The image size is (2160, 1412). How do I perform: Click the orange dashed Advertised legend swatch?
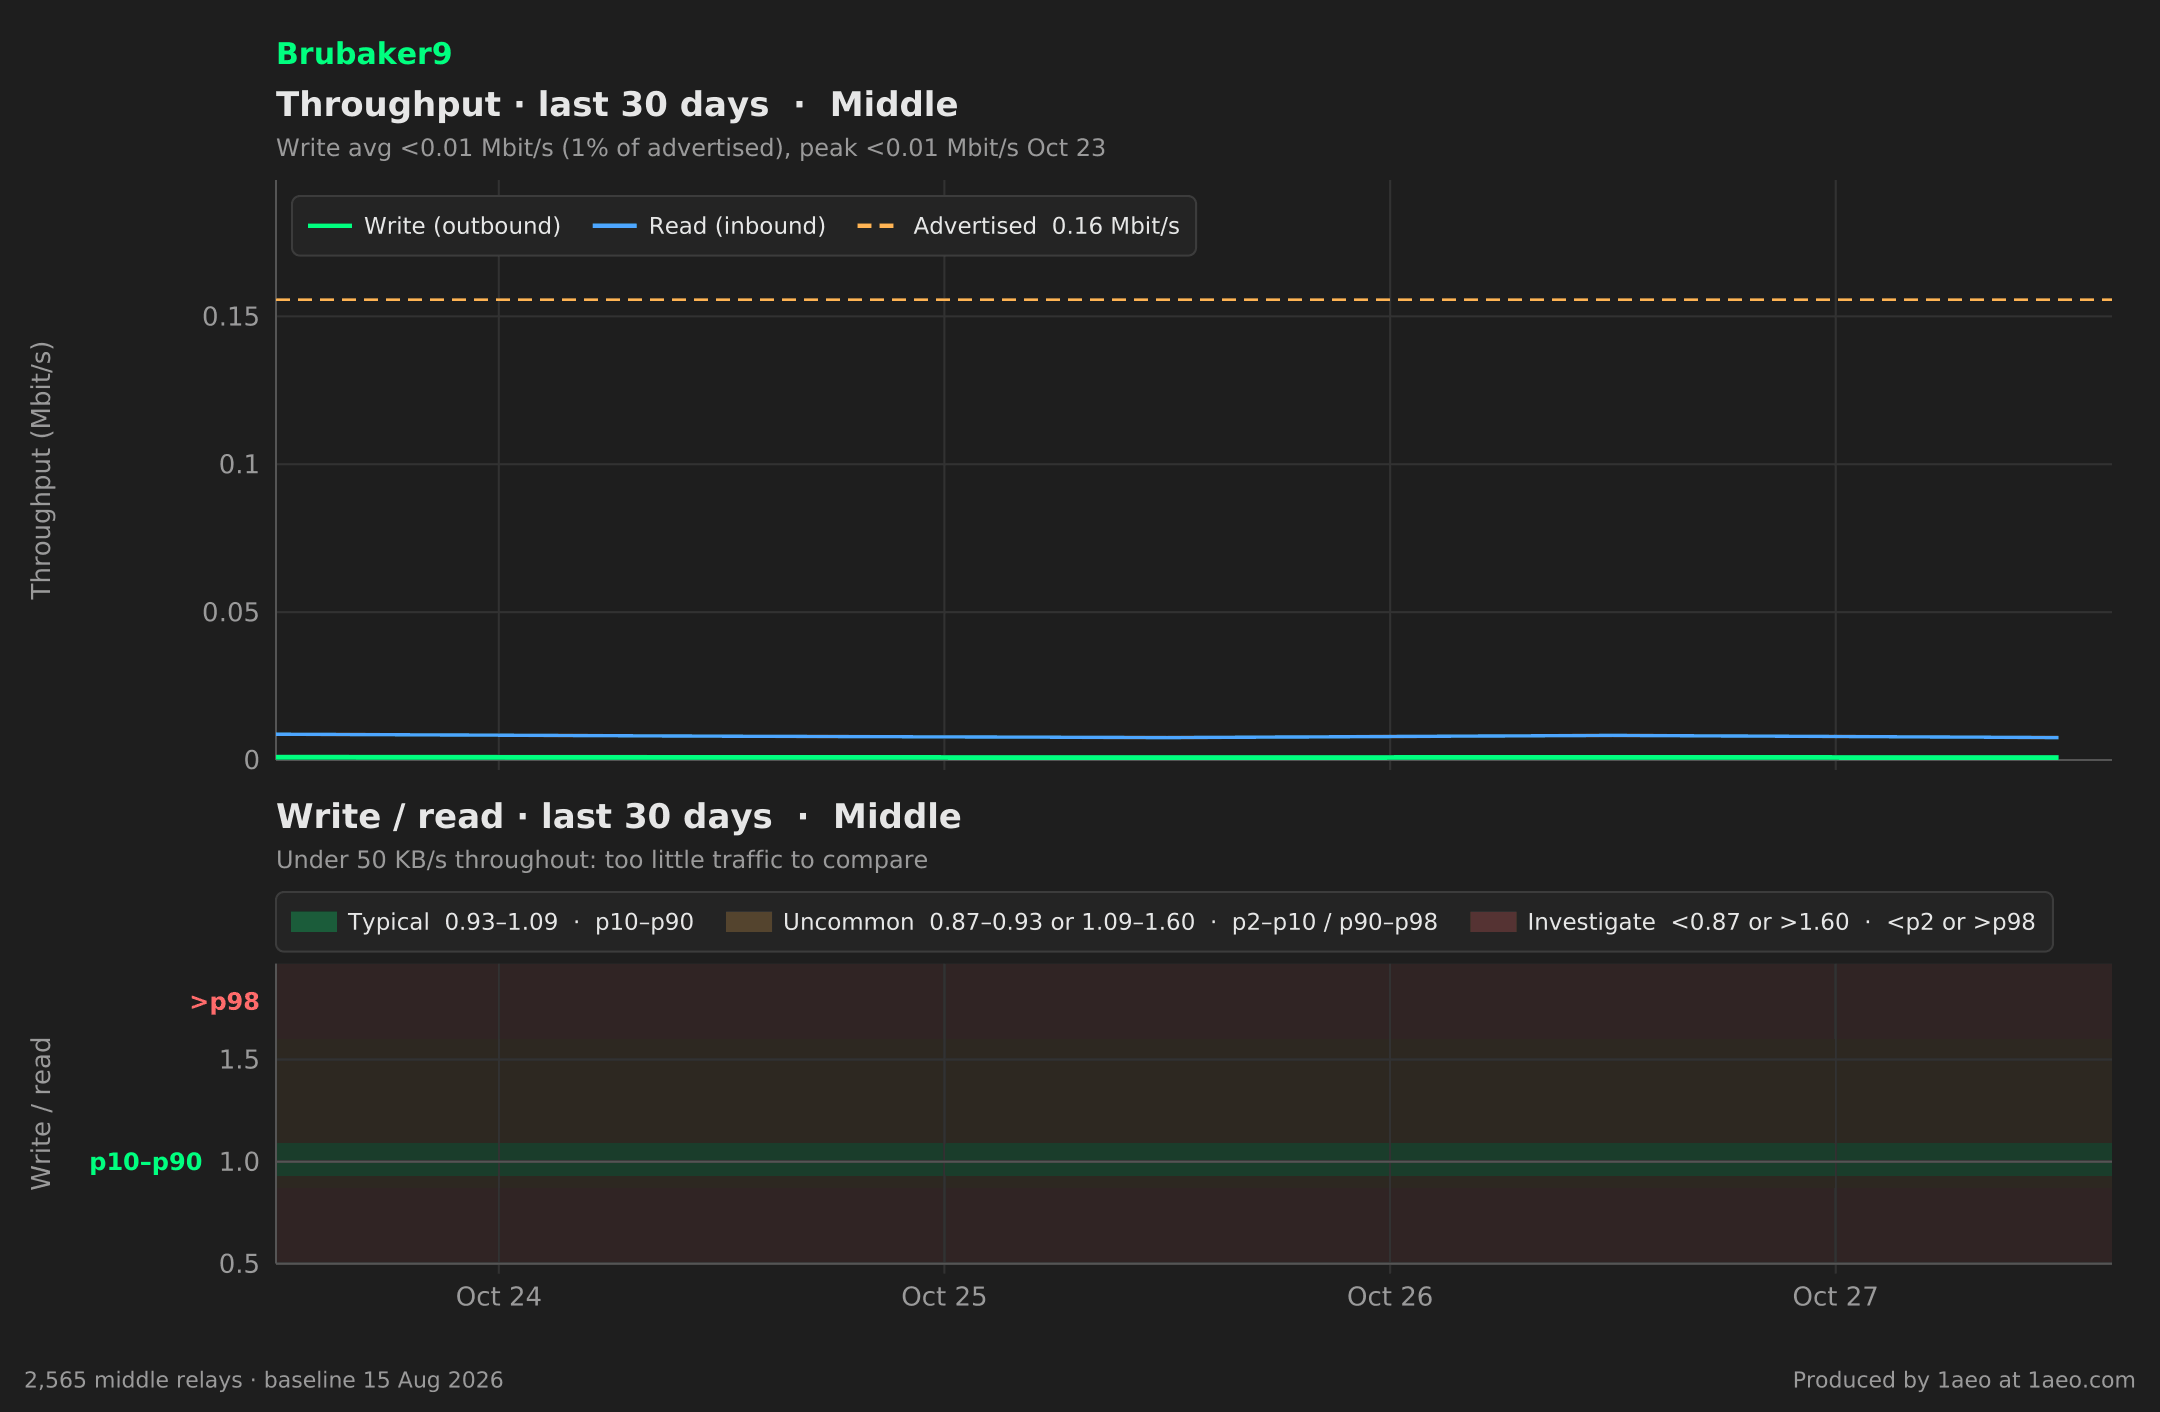pos(876,226)
